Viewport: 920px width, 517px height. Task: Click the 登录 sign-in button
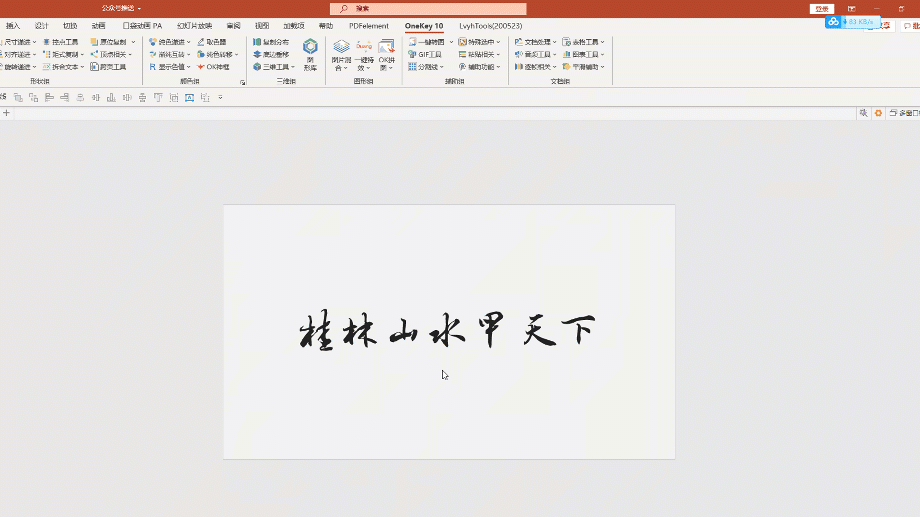point(821,9)
